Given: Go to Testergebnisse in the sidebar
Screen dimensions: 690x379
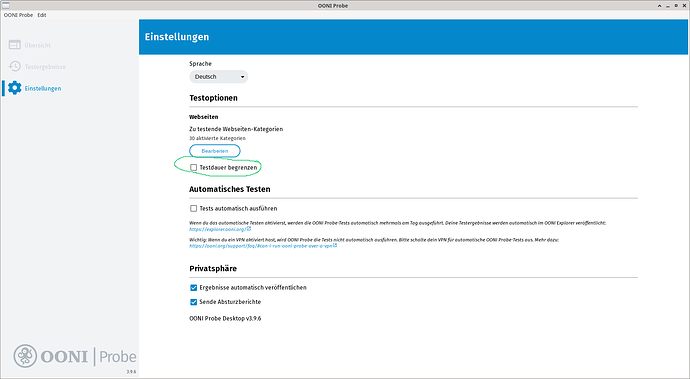Looking at the screenshot, I should pyautogui.click(x=45, y=67).
